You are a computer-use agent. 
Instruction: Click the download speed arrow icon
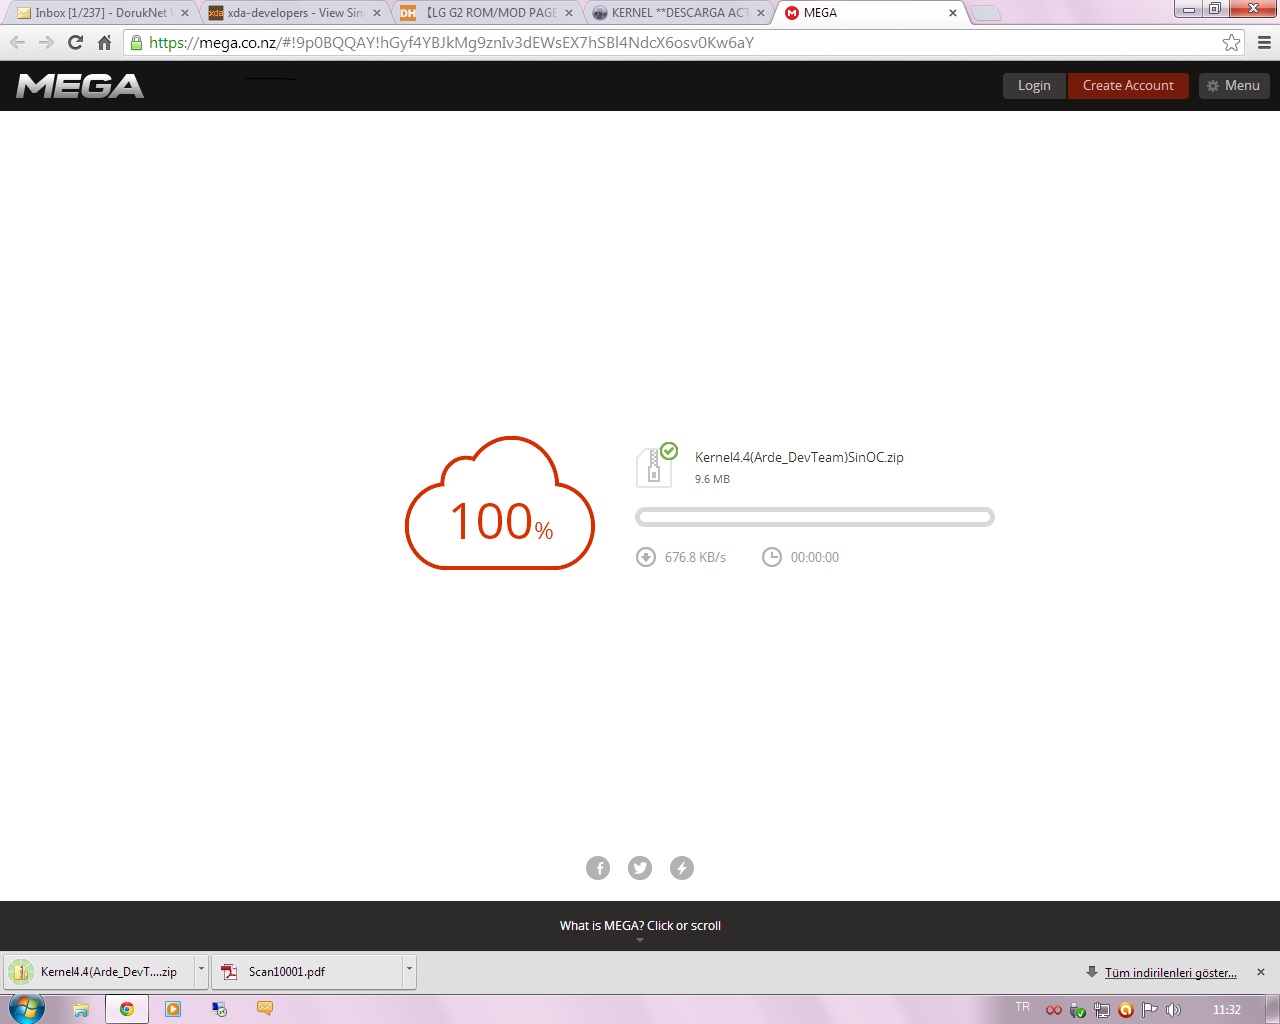pyautogui.click(x=646, y=557)
